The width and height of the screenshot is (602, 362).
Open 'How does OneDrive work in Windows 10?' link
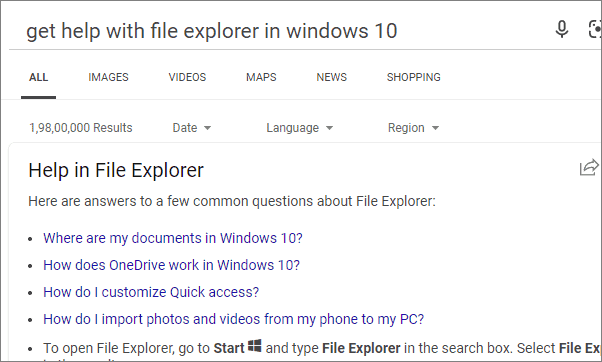click(x=171, y=265)
